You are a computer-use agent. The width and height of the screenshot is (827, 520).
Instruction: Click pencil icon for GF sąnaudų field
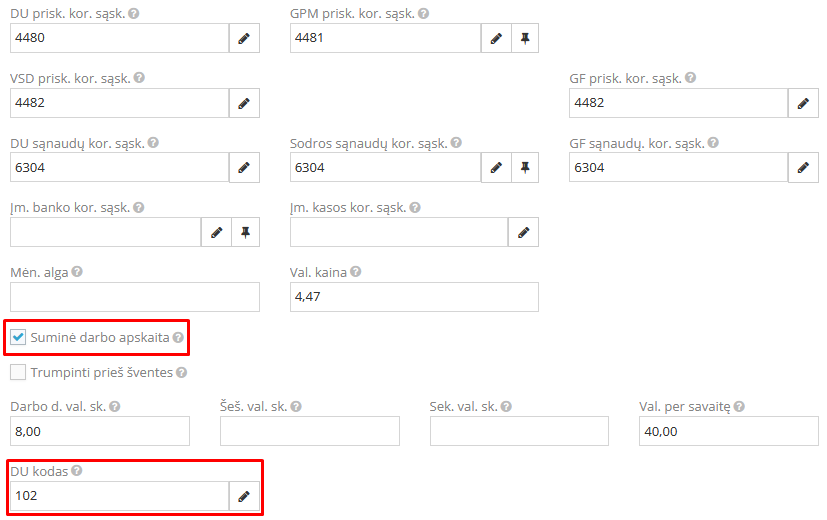803,168
